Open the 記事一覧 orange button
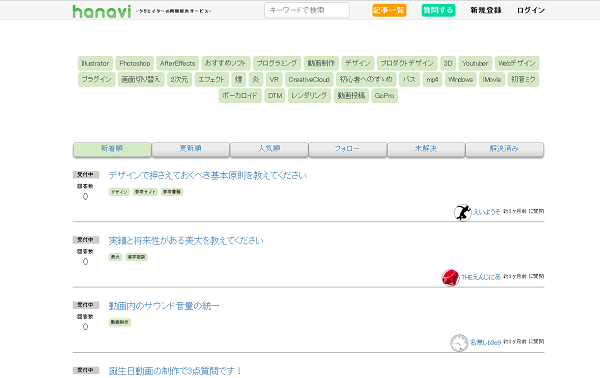The image size is (600, 378). 389,10
